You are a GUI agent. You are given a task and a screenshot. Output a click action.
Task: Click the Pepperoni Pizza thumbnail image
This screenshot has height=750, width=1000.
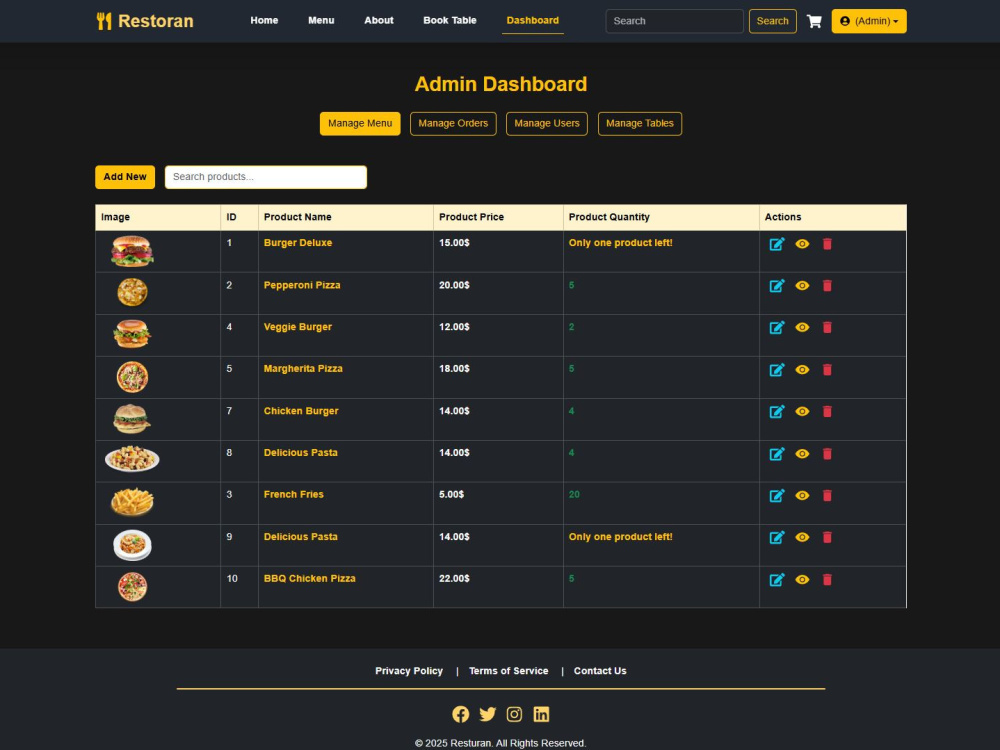point(132,292)
